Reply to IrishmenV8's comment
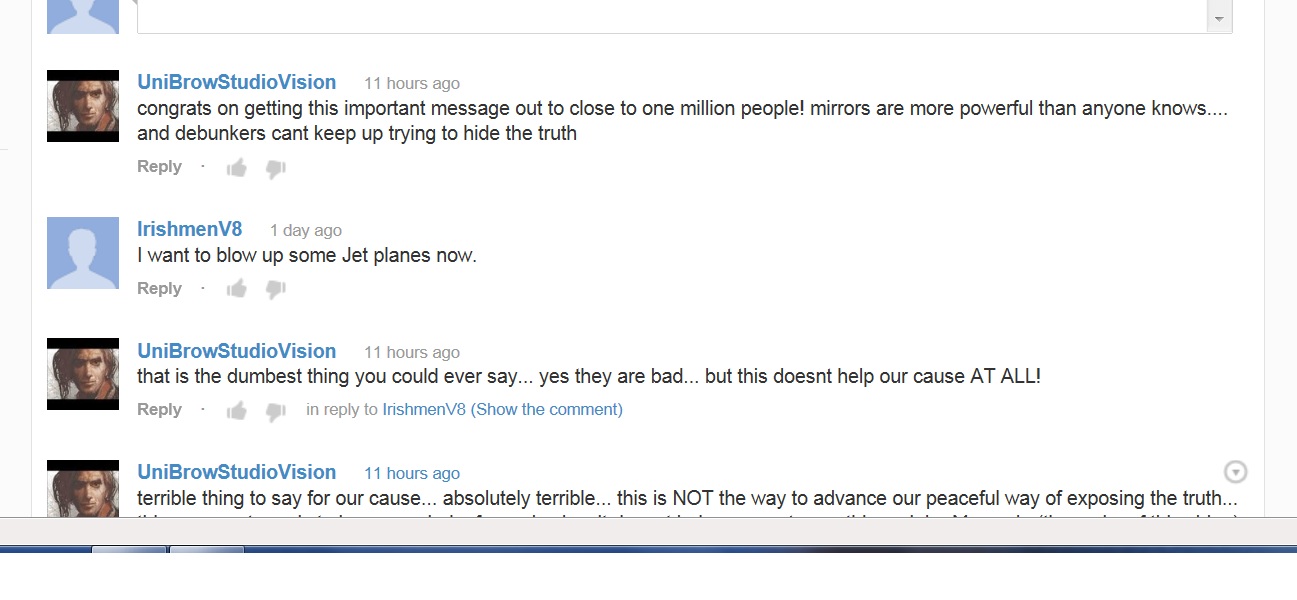 tap(159, 288)
